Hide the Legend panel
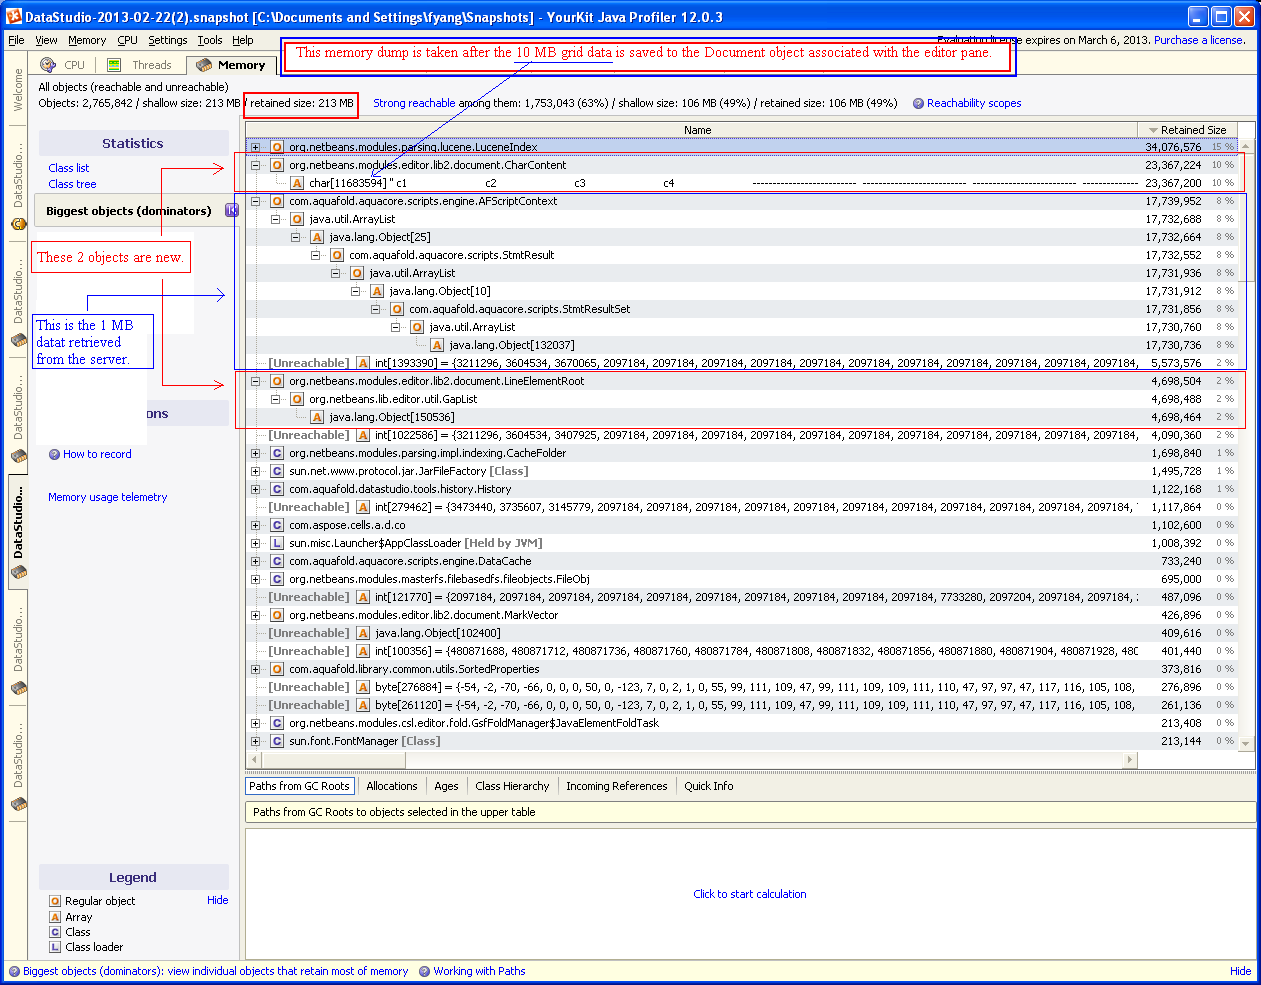 (x=217, y=900)
